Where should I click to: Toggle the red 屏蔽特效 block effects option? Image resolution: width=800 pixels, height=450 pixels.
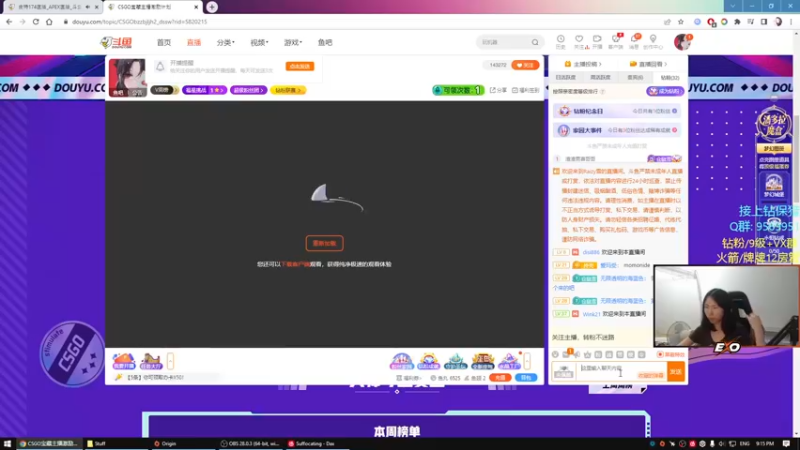pyautogui.click(x=670, y=354)
